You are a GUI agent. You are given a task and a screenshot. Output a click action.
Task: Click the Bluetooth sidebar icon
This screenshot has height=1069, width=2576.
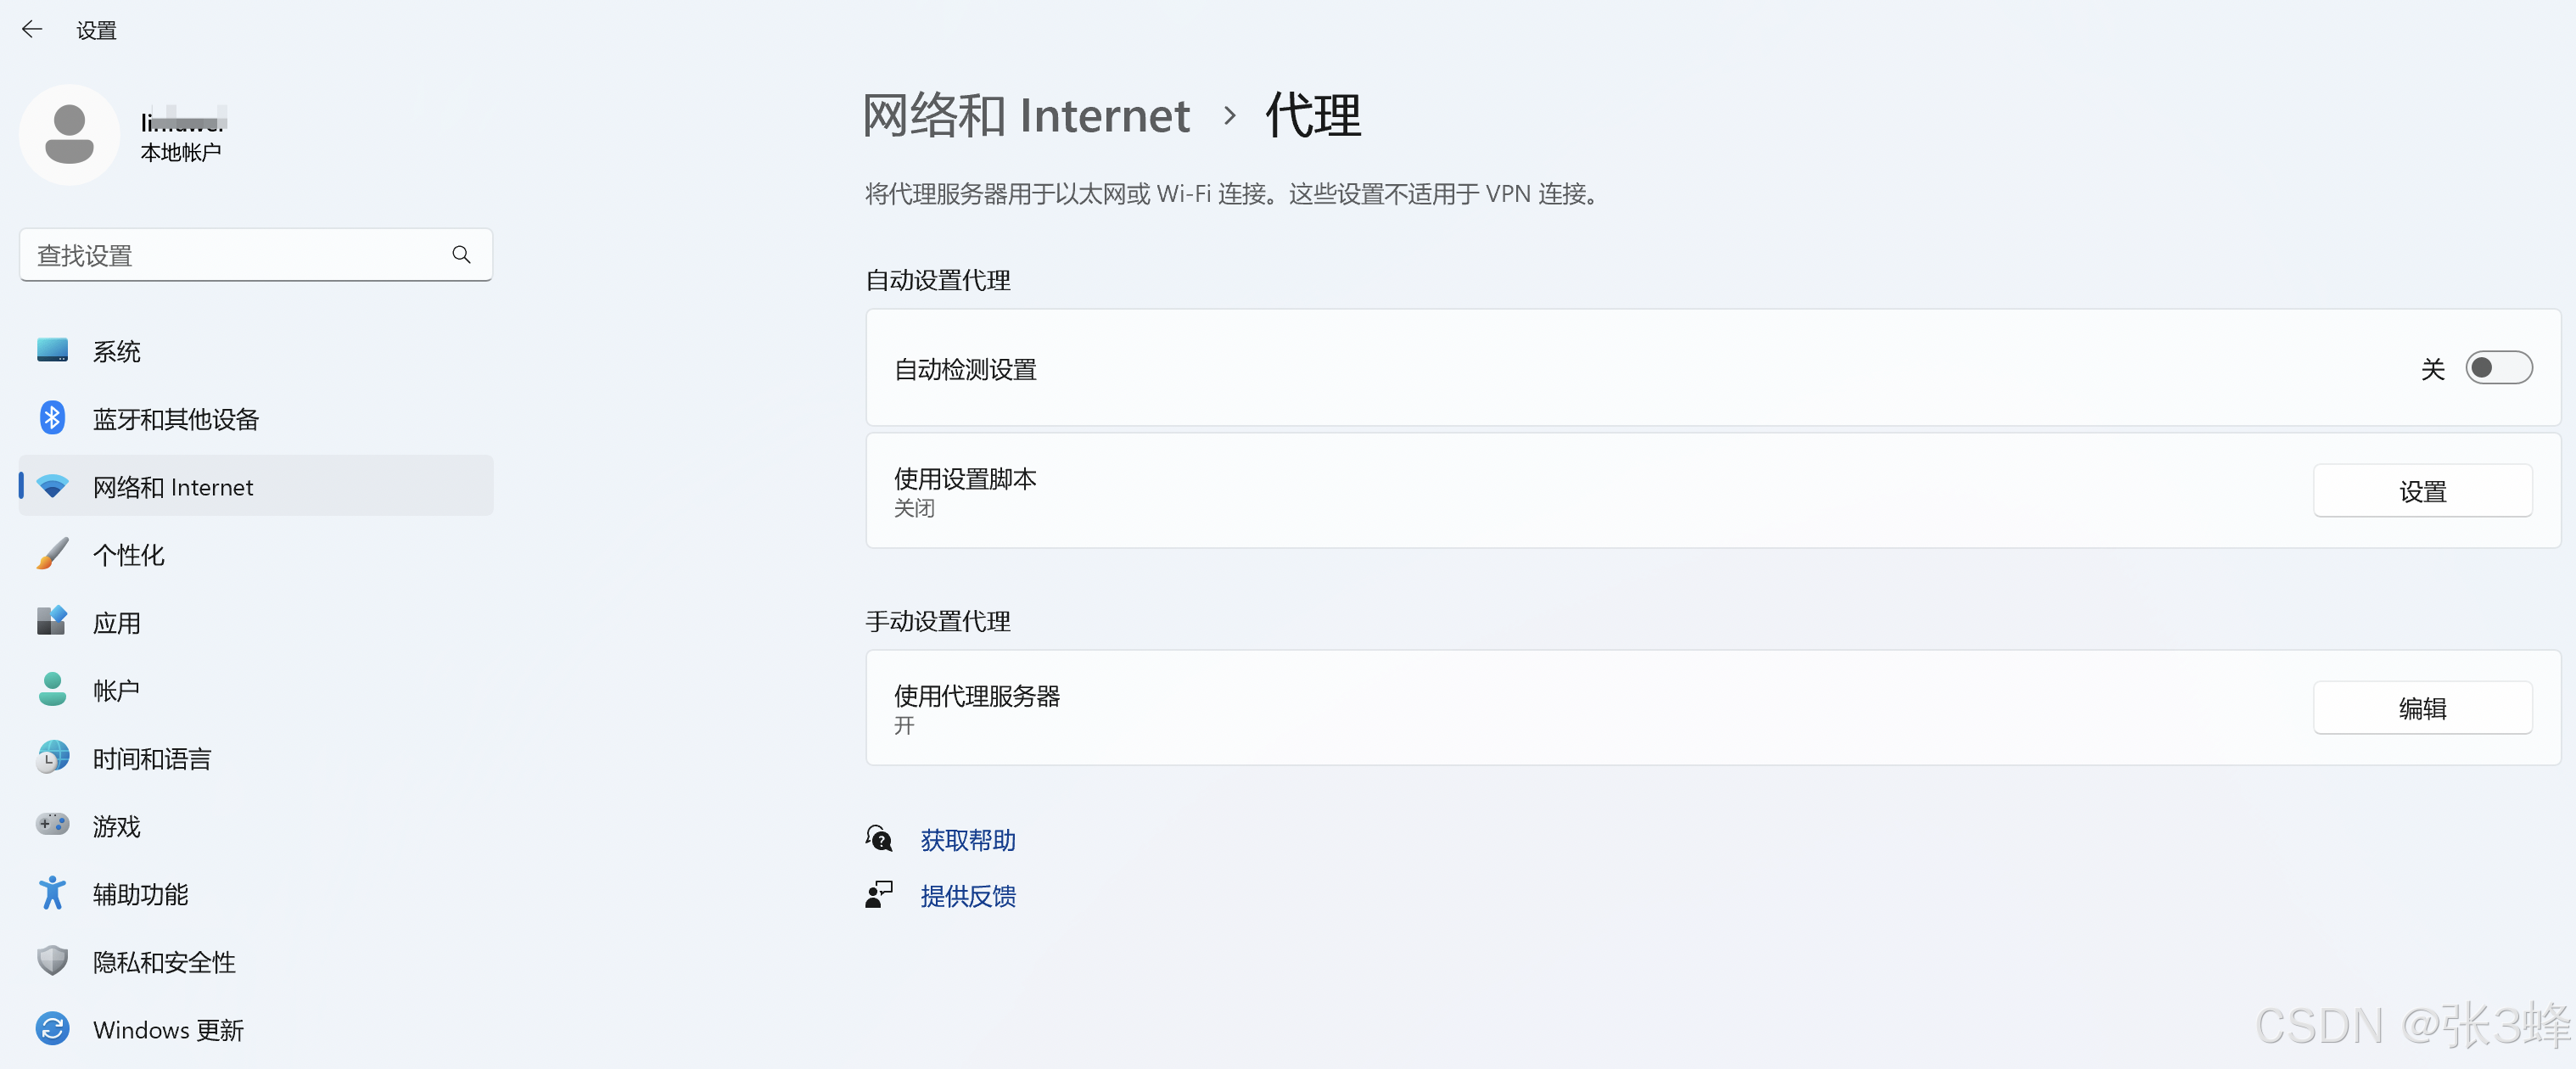(x=52, y=418)
